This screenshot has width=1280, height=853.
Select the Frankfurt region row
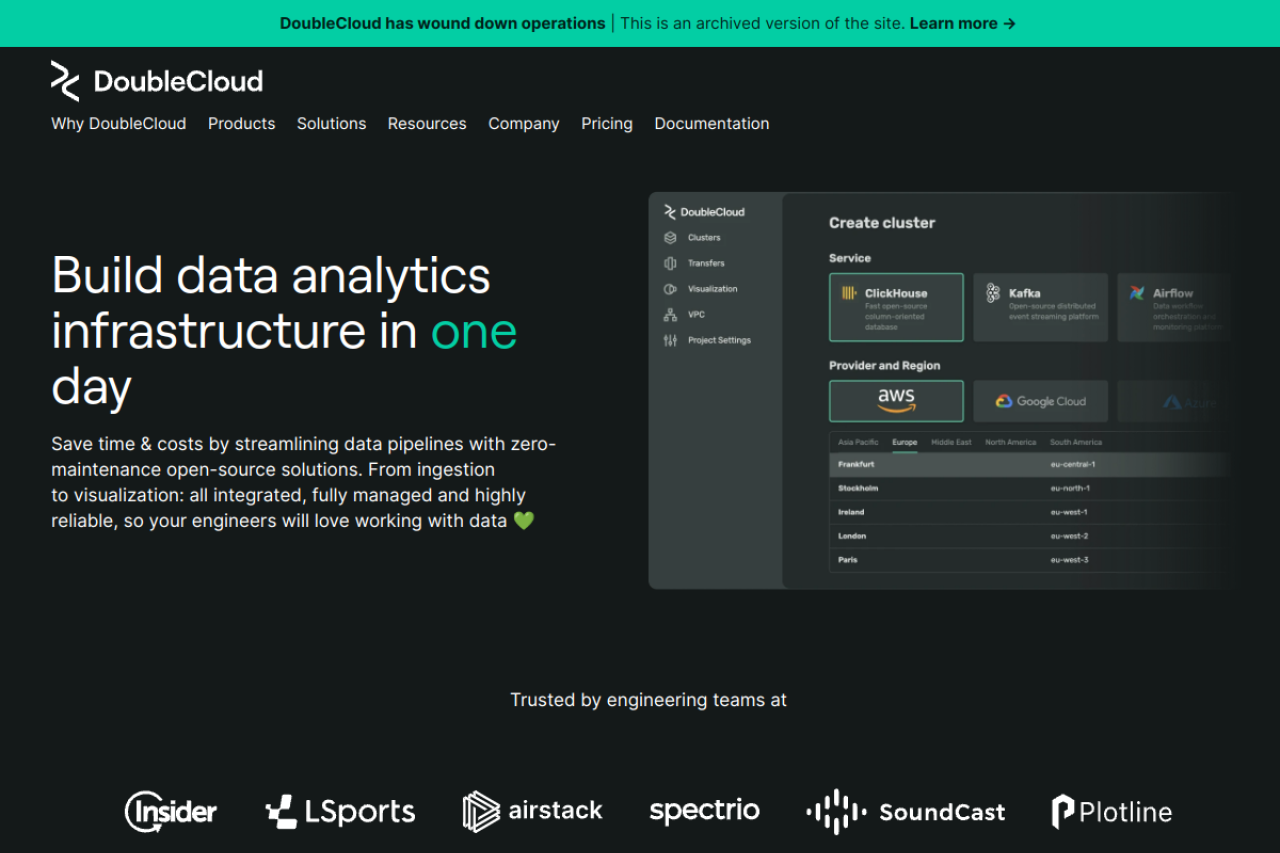1030,464
